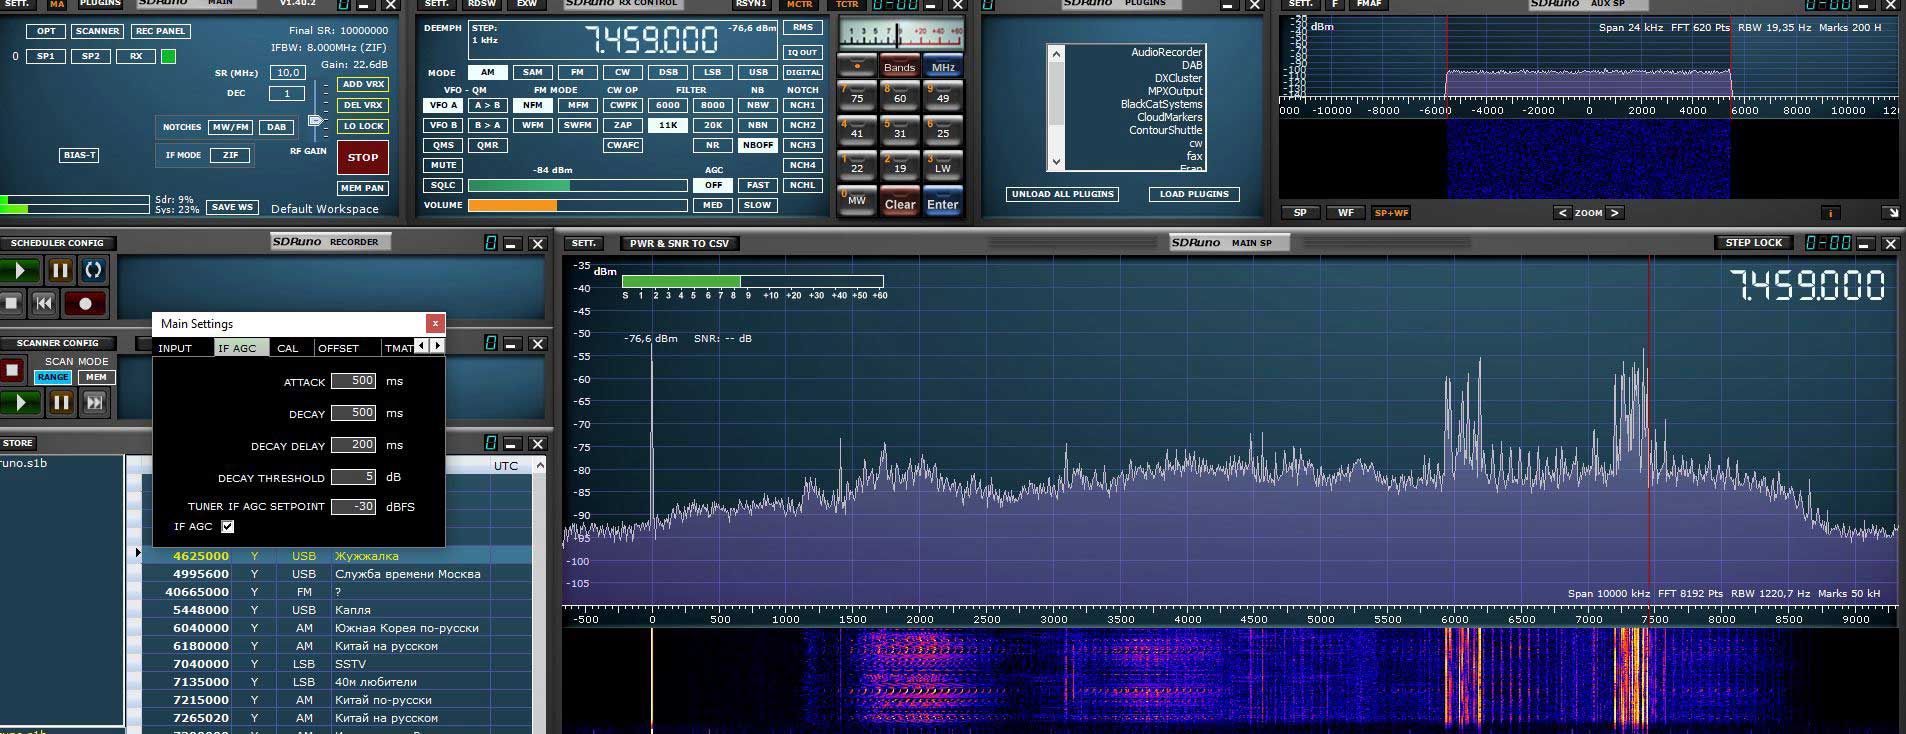Screen dimensions: 1906x734
Task: Click LOAD PLUGINS button
Action: pyautogui.click(x=1194, y=194)
